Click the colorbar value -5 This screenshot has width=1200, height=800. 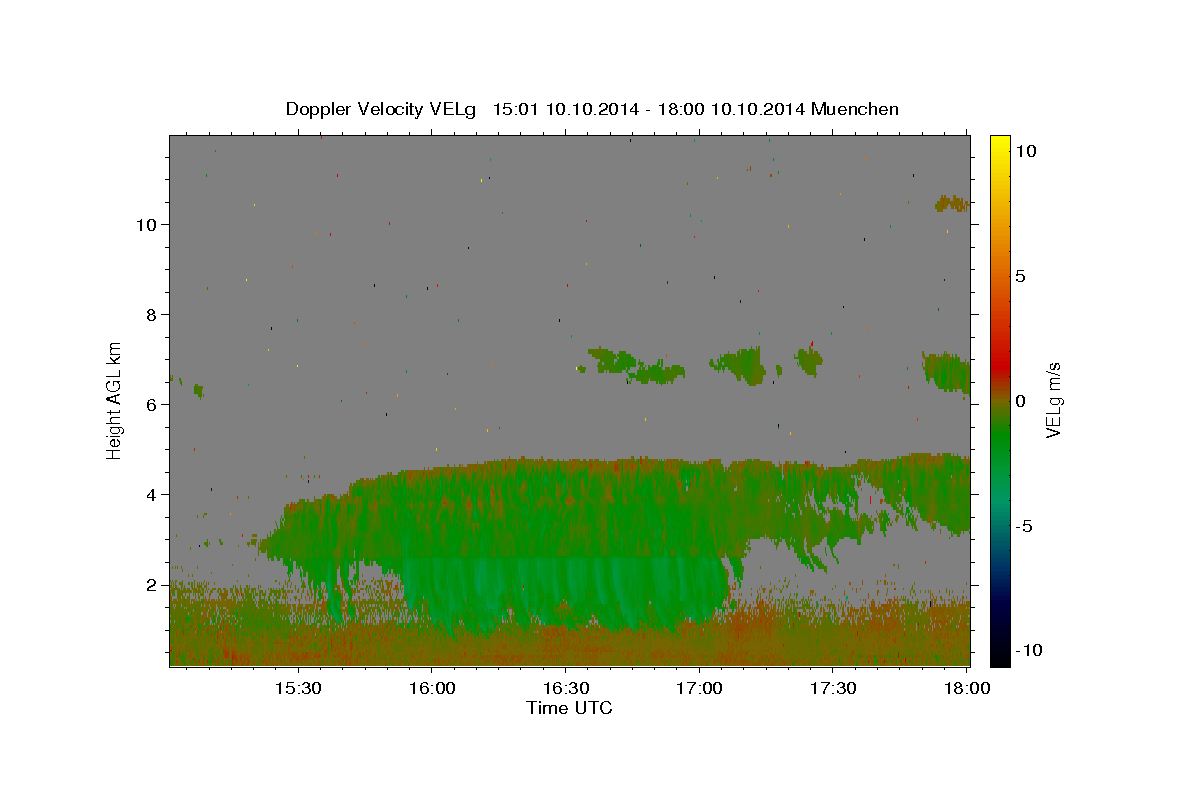tap(1024, 526)
